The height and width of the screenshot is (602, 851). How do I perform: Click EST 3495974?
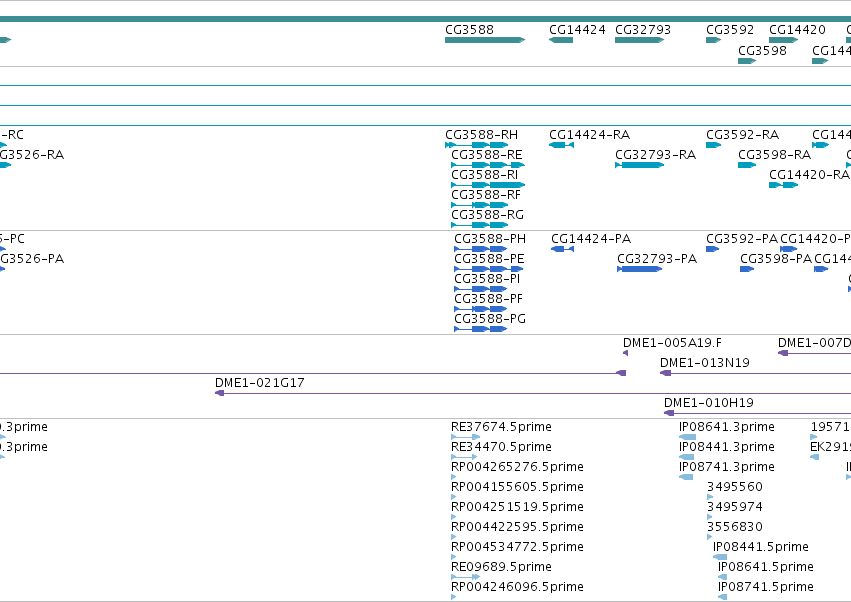pos(710,517)
